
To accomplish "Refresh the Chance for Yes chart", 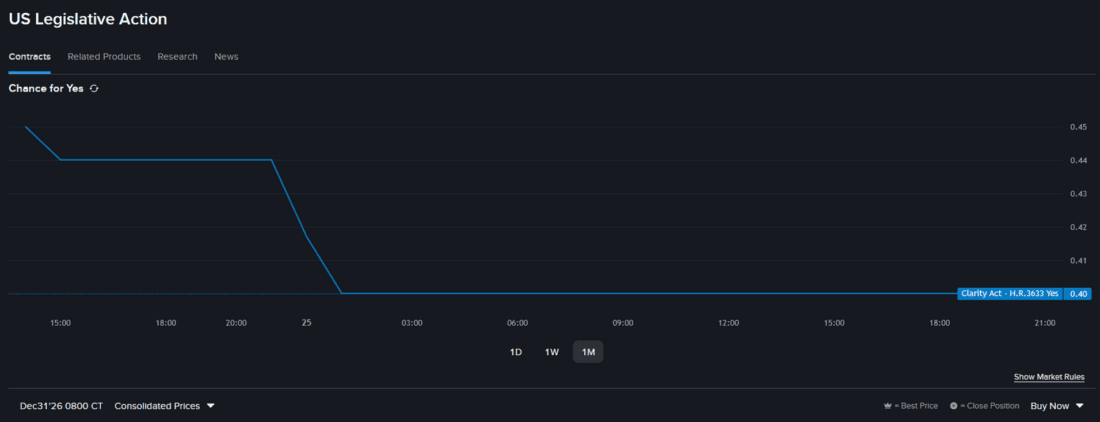I will 94,89.
